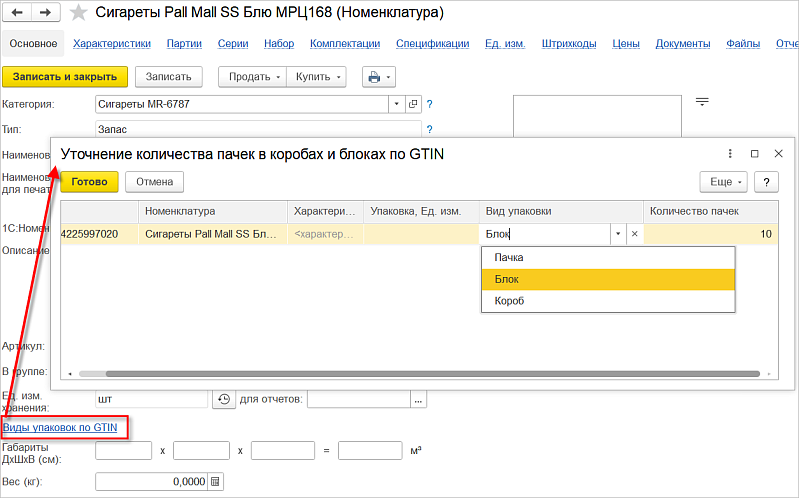Select Короб from packaging list
The width and height of the screenshot is (799, 498).
point(510,301)
